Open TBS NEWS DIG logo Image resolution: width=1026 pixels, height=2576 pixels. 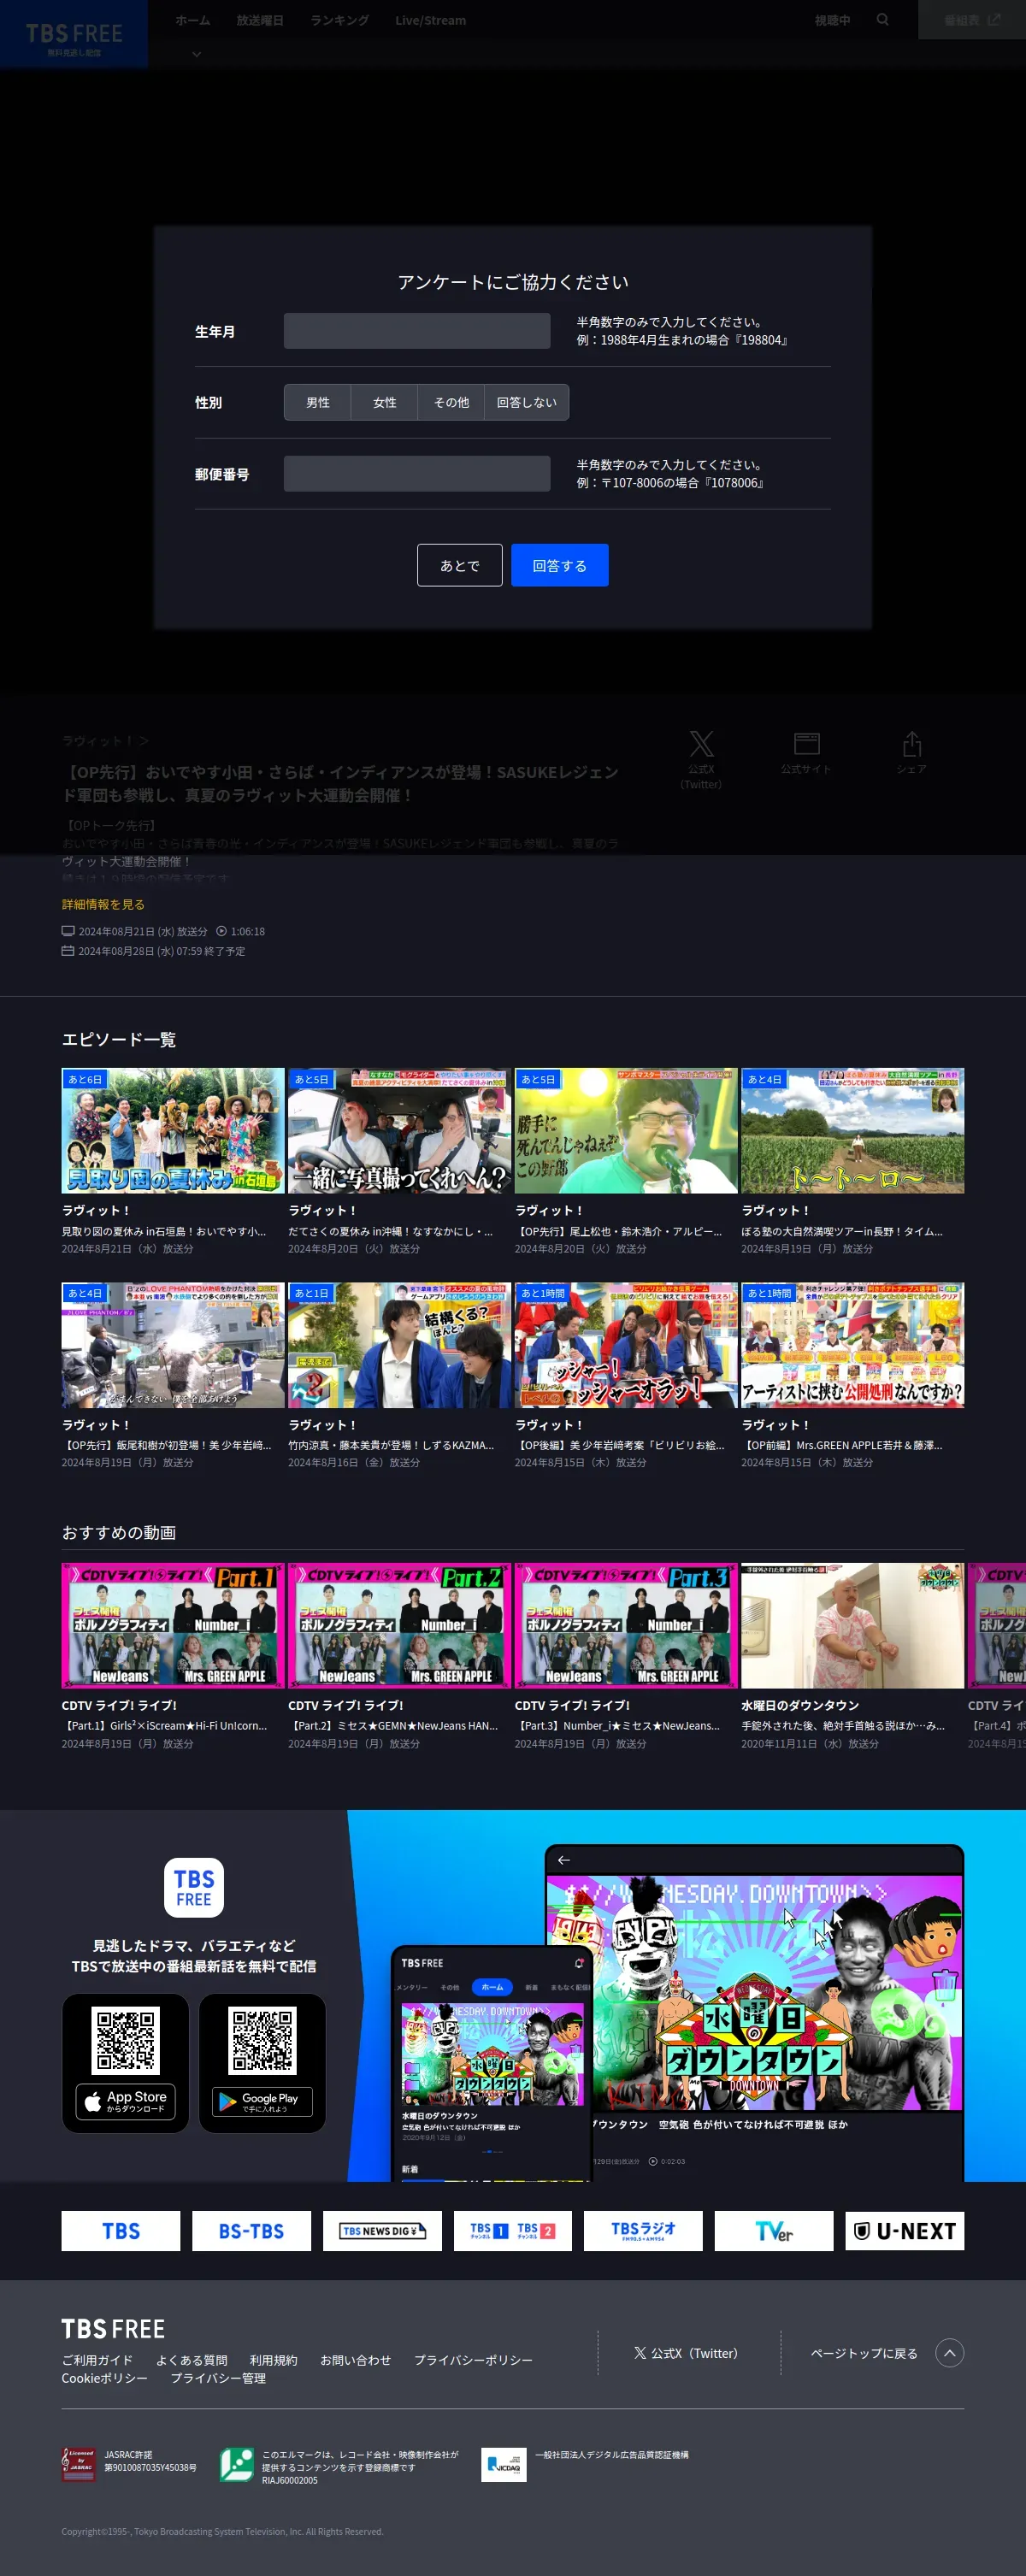click(382, 2231)
